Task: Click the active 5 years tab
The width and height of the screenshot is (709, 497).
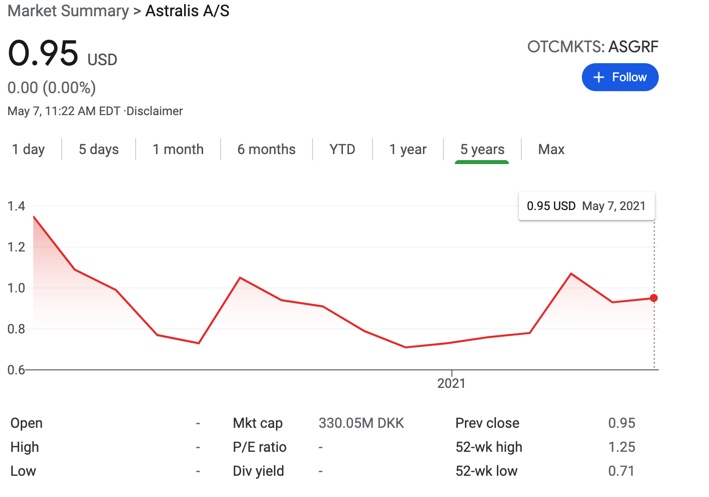Action: pos(482,149)
